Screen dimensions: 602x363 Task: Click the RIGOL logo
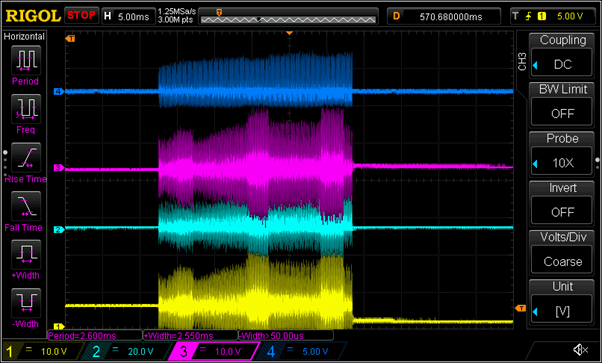tap(33, 16)
